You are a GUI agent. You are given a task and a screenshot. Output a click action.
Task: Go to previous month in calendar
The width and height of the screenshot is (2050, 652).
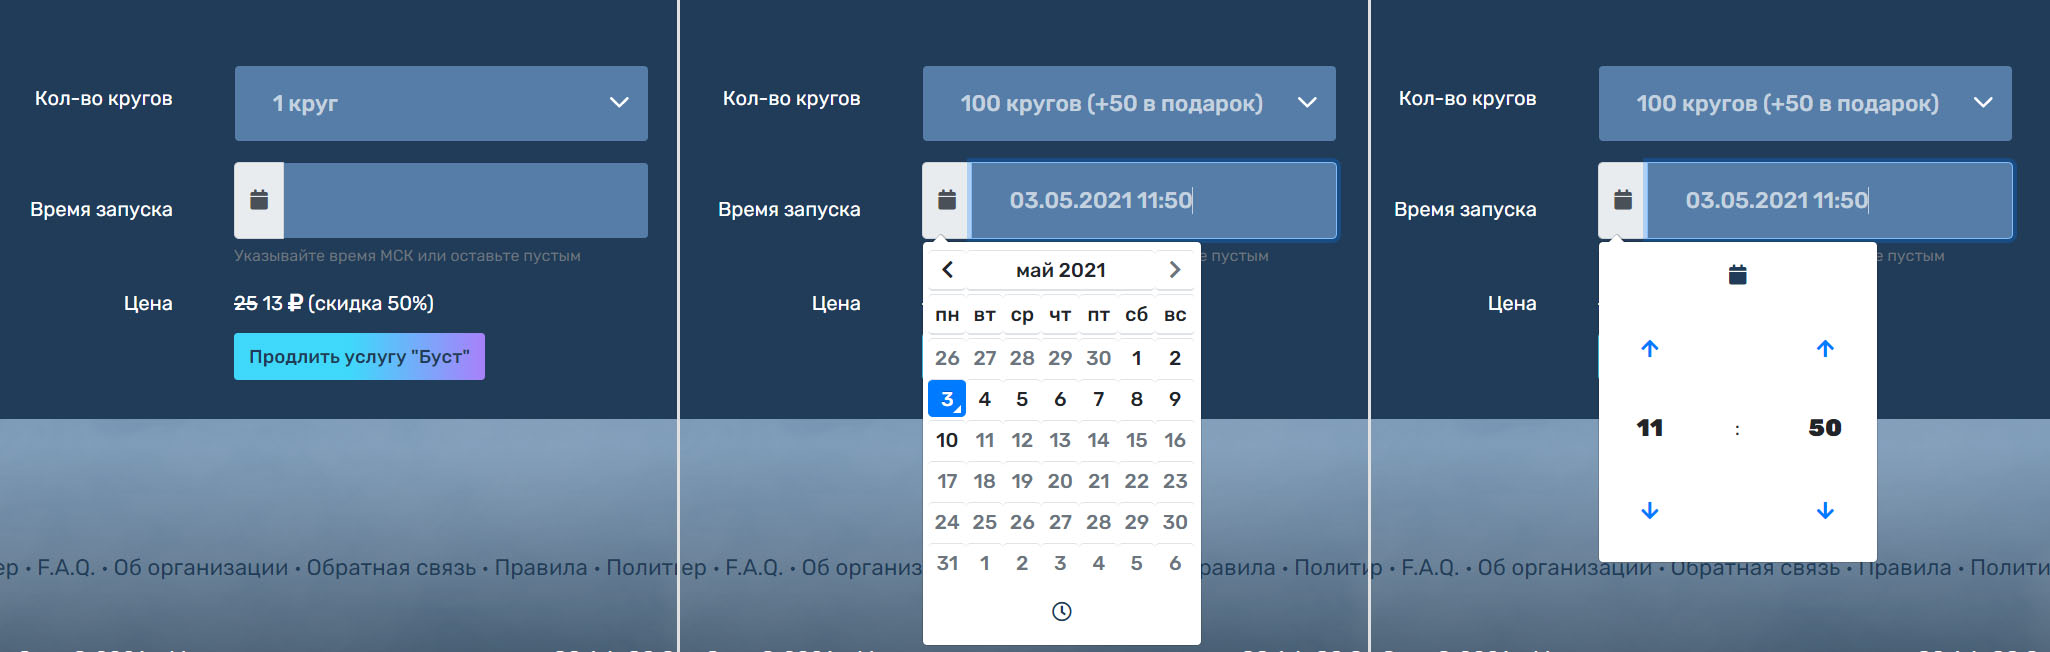948,269
